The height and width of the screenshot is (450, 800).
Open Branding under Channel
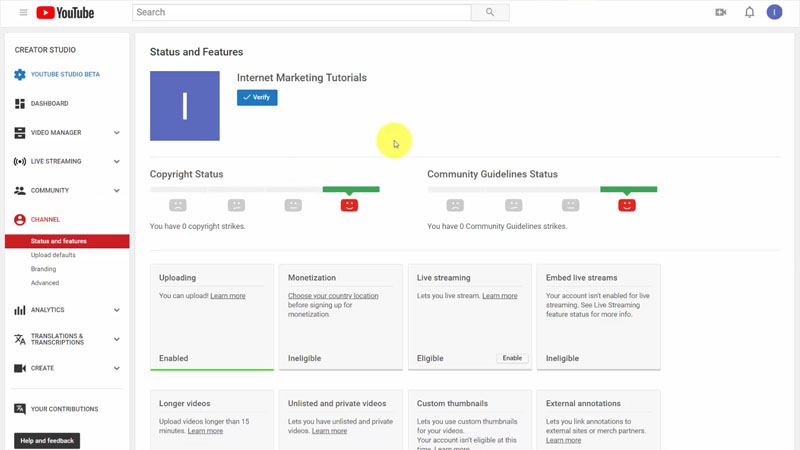[x=43, y=269]
